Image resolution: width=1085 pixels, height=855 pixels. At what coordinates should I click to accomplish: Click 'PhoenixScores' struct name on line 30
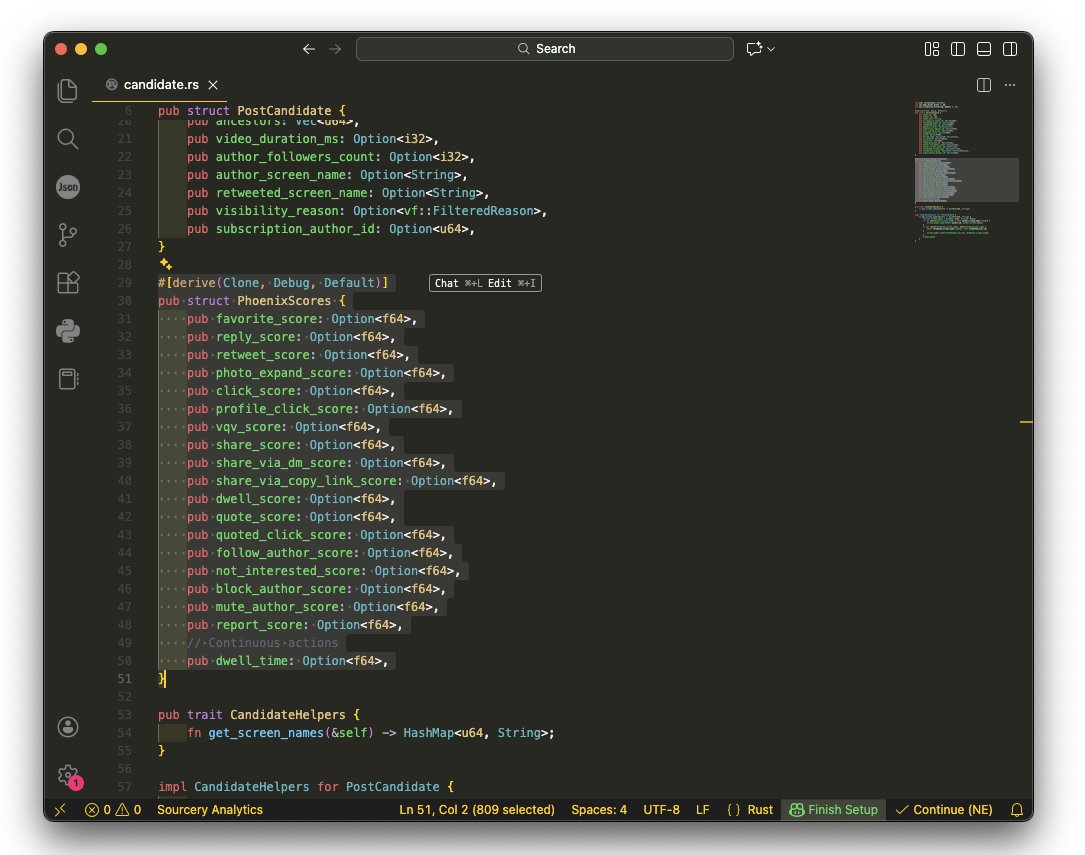point(284,301)
